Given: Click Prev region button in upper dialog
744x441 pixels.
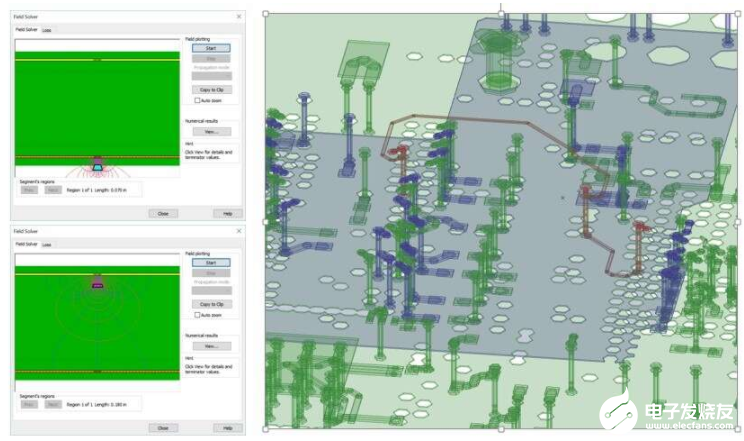Looking at the screenshot, I should 29,190.
